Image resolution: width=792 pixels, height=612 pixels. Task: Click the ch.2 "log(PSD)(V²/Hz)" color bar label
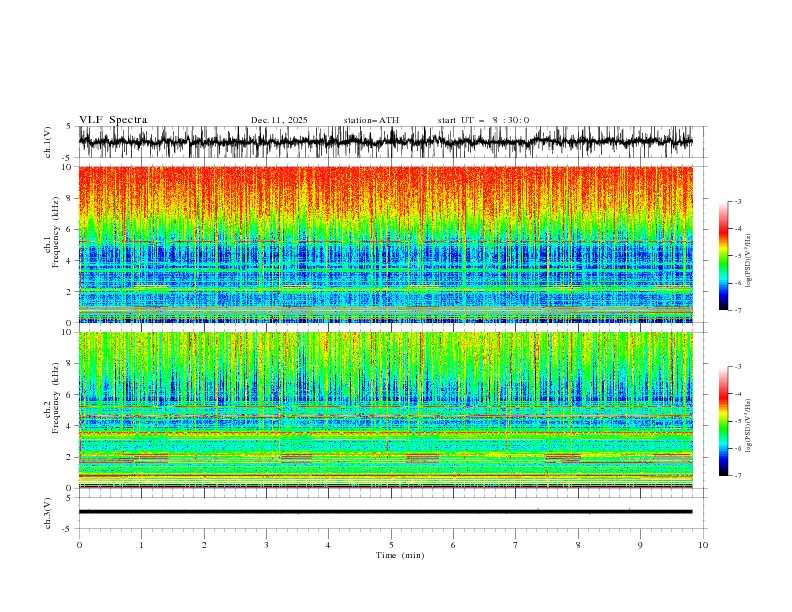[x=748, y=426]
